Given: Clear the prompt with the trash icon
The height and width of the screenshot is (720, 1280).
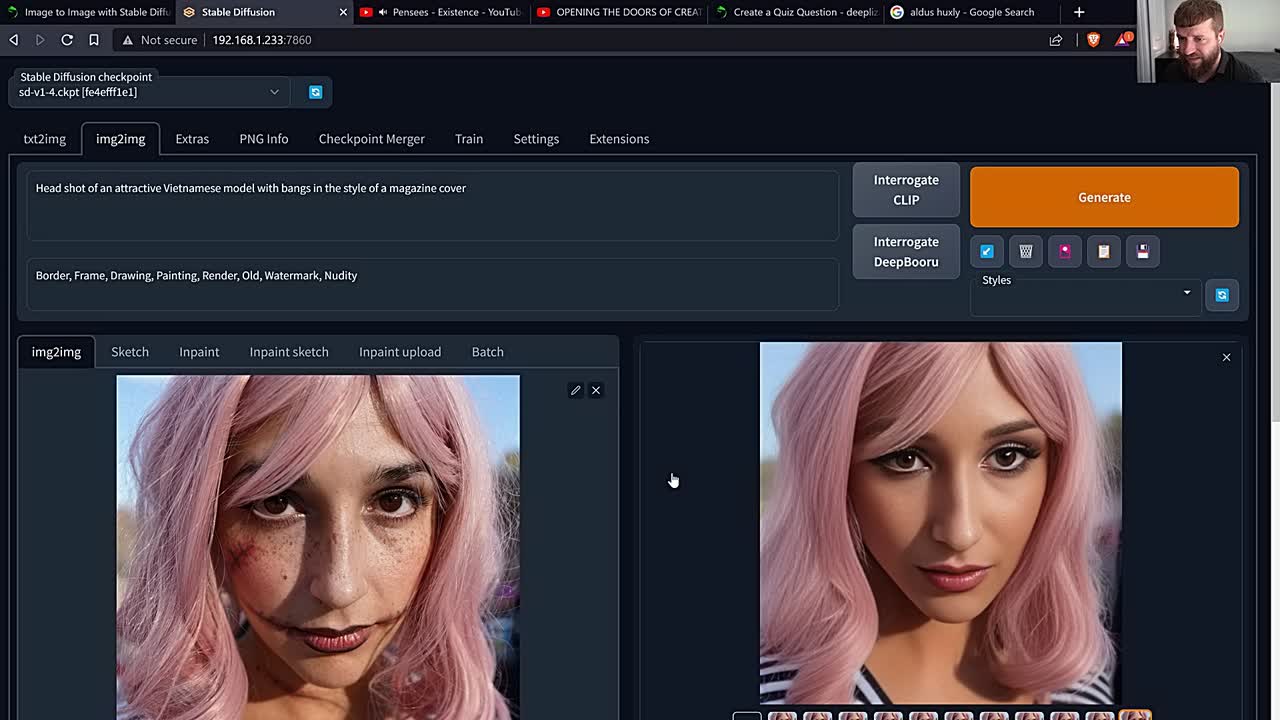Looking at the screenshot, I should pos(1026,251).
